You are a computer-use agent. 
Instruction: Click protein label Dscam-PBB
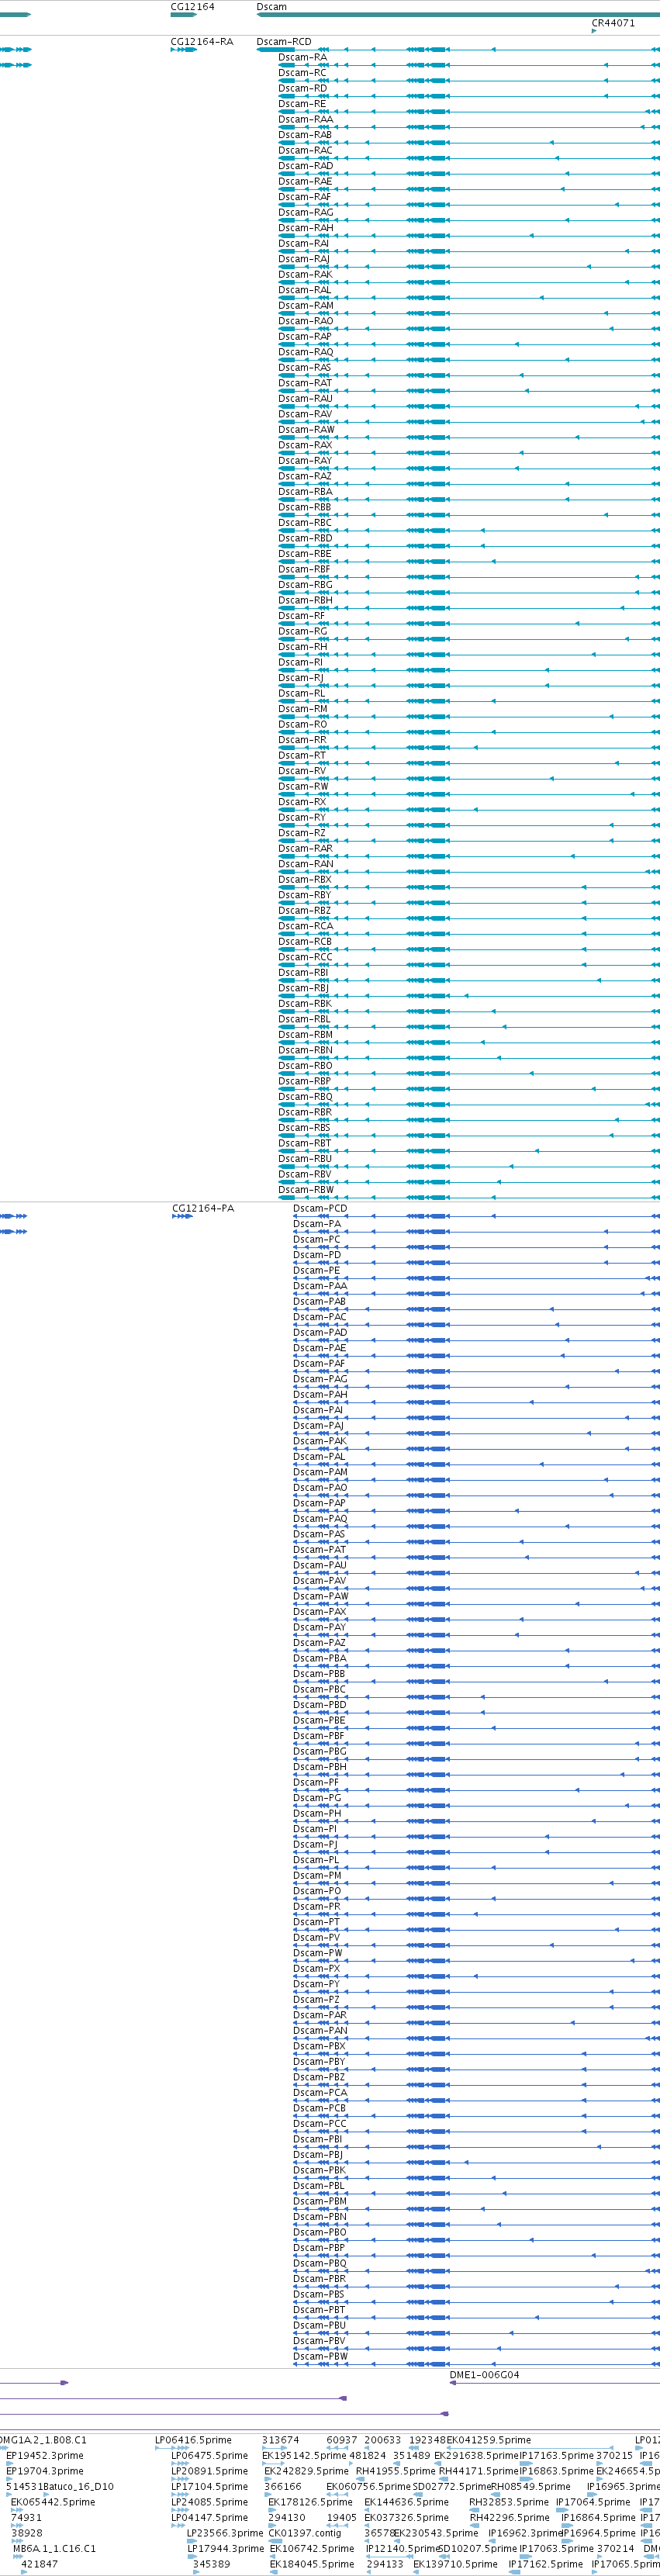(319, 1673)
